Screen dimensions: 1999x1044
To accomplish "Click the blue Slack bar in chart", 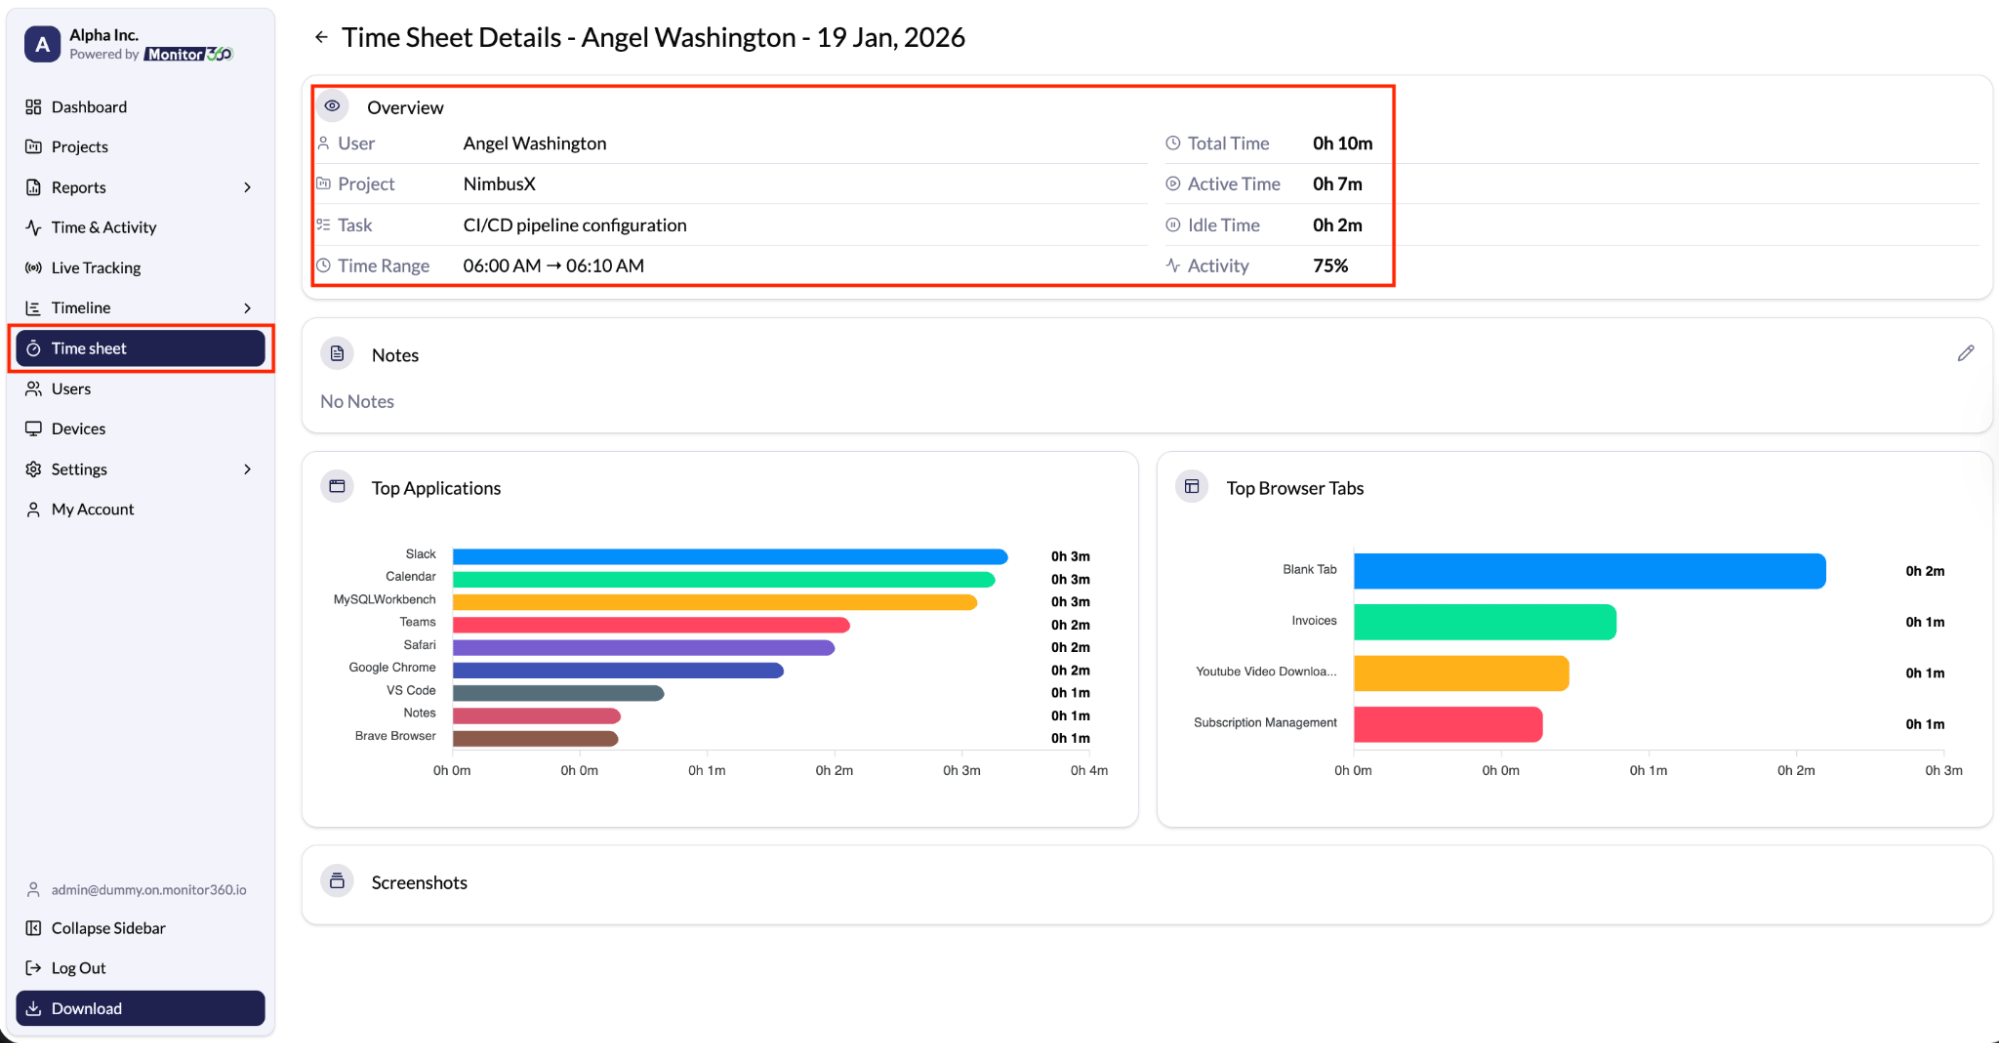I will [730, 556].
